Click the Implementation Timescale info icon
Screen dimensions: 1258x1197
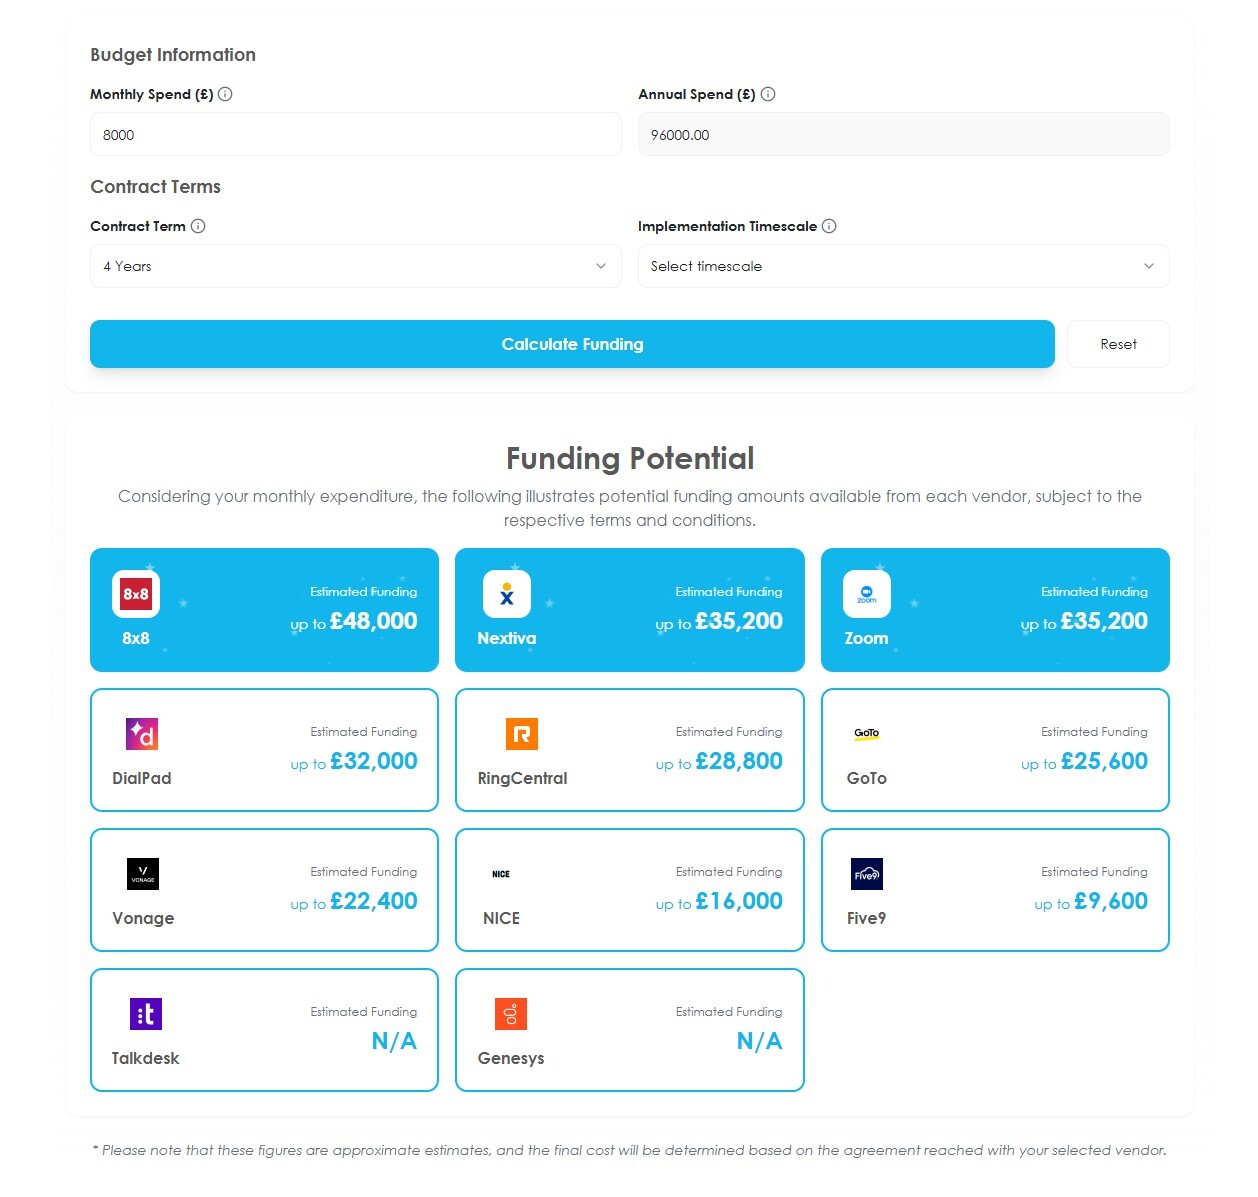coord(828,226)
